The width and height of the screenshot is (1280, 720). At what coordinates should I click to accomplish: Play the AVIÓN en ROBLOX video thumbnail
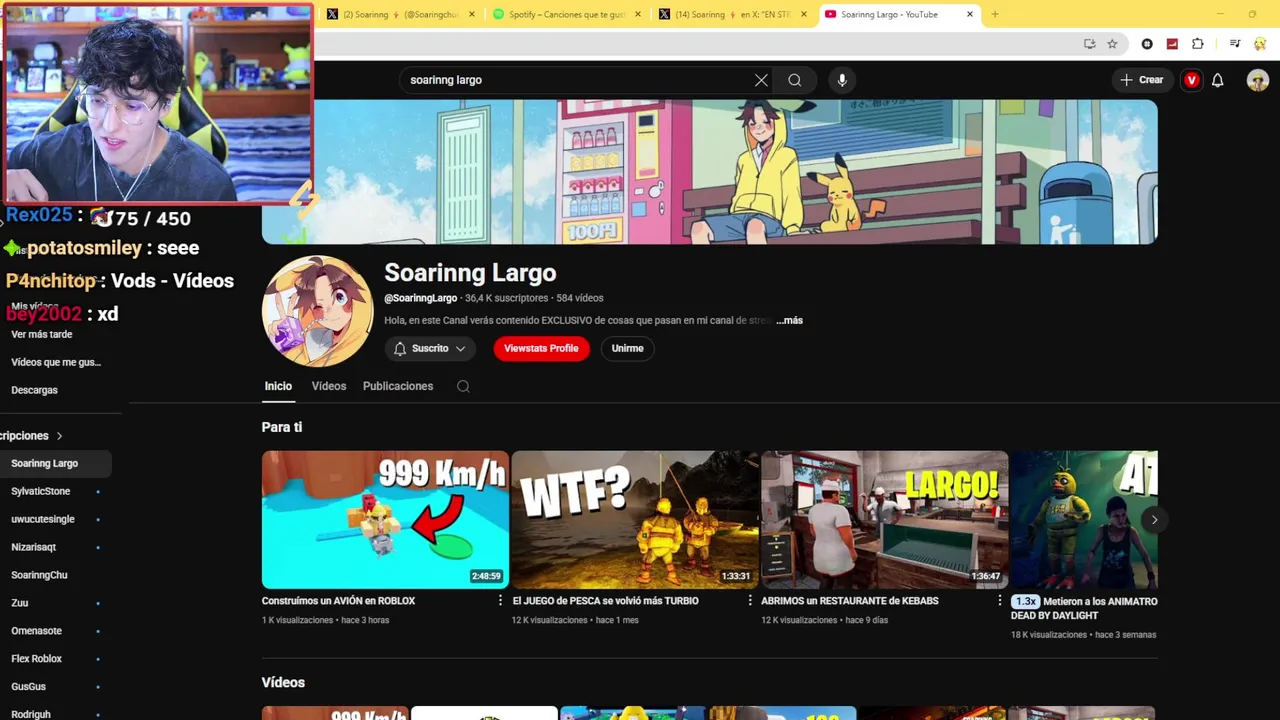(385, 519)
